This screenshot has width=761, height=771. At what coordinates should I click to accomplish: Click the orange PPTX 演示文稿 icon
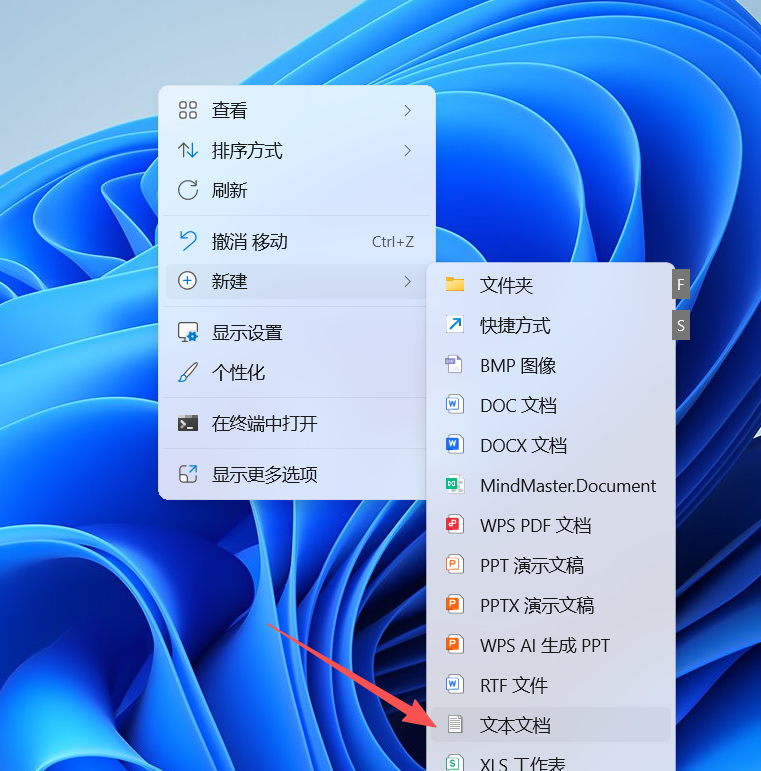[x=455, y=605]
